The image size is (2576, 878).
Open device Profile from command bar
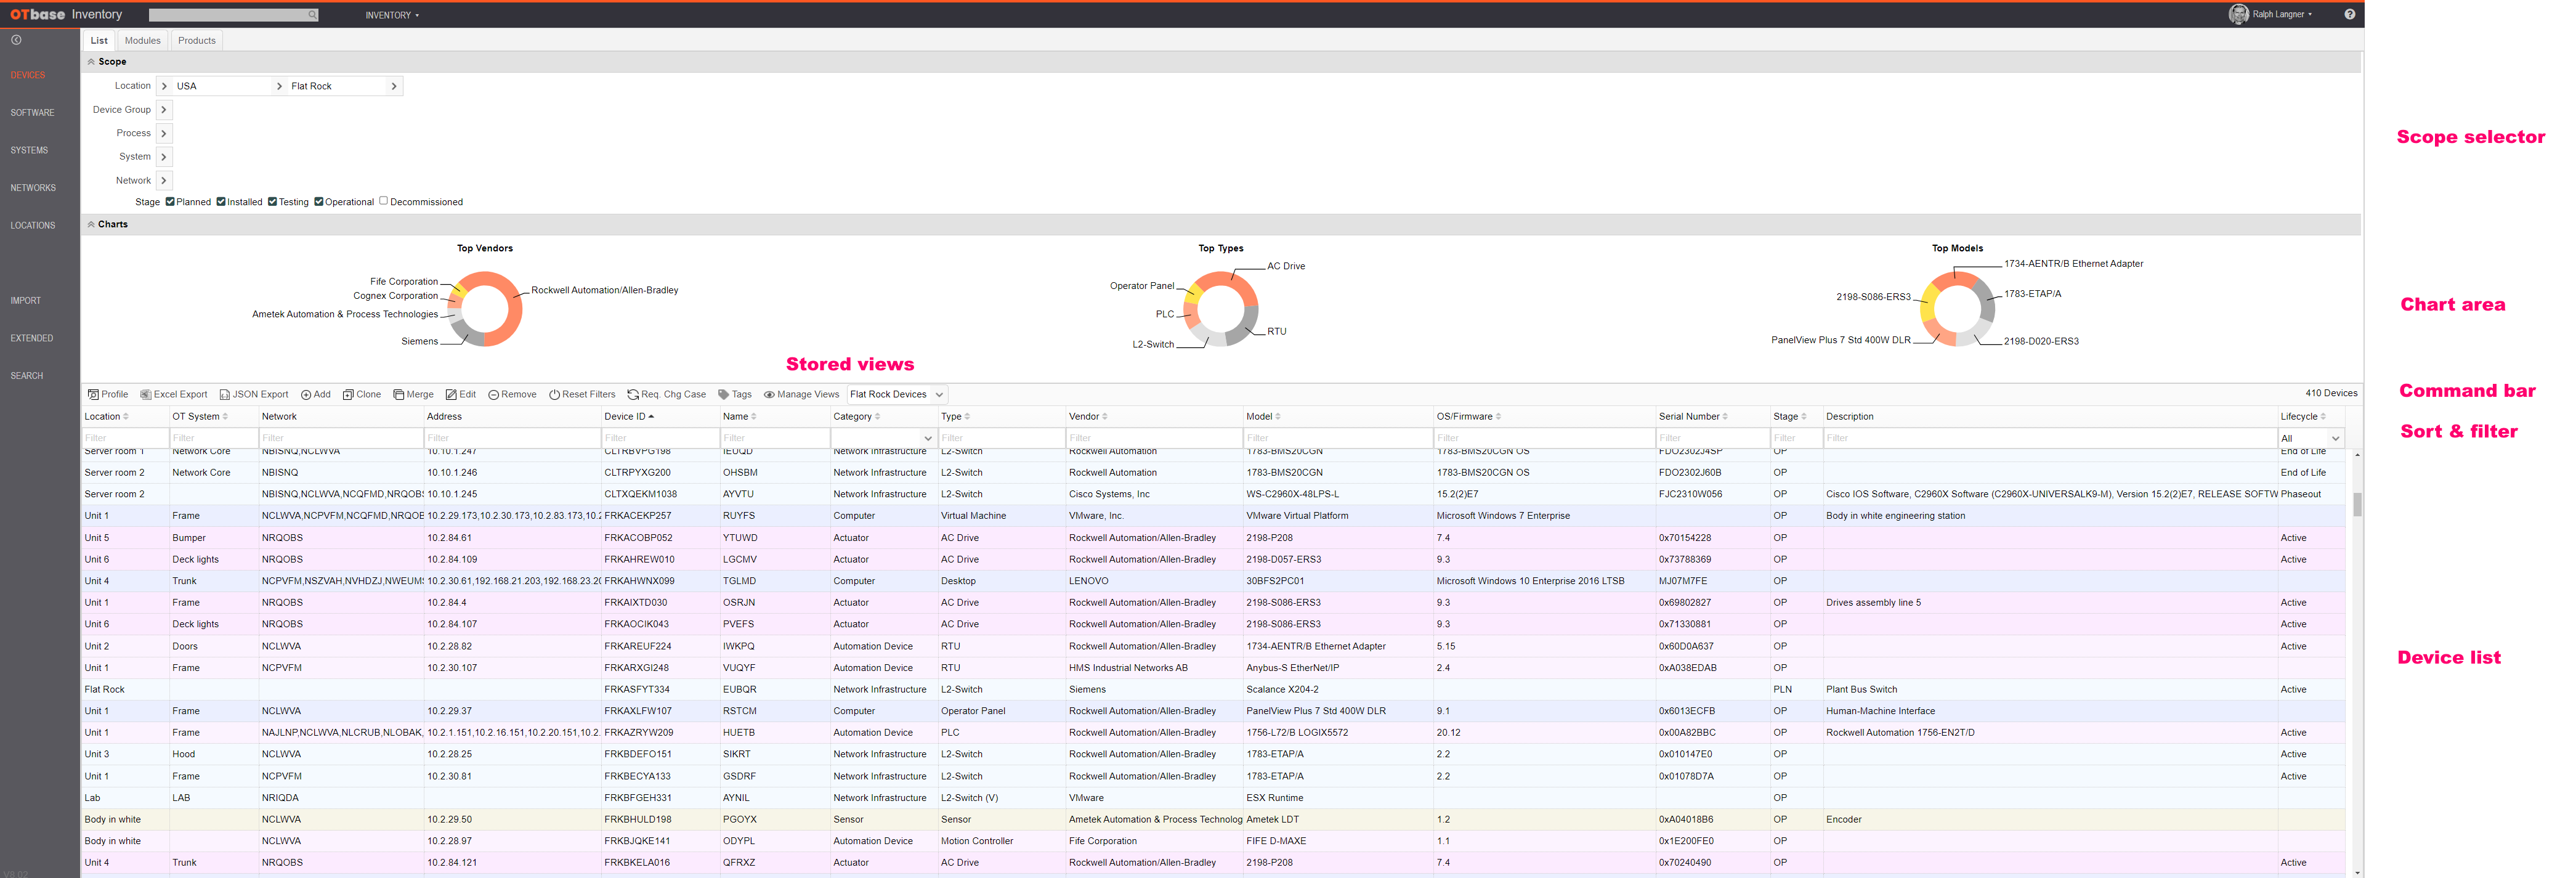108,395
